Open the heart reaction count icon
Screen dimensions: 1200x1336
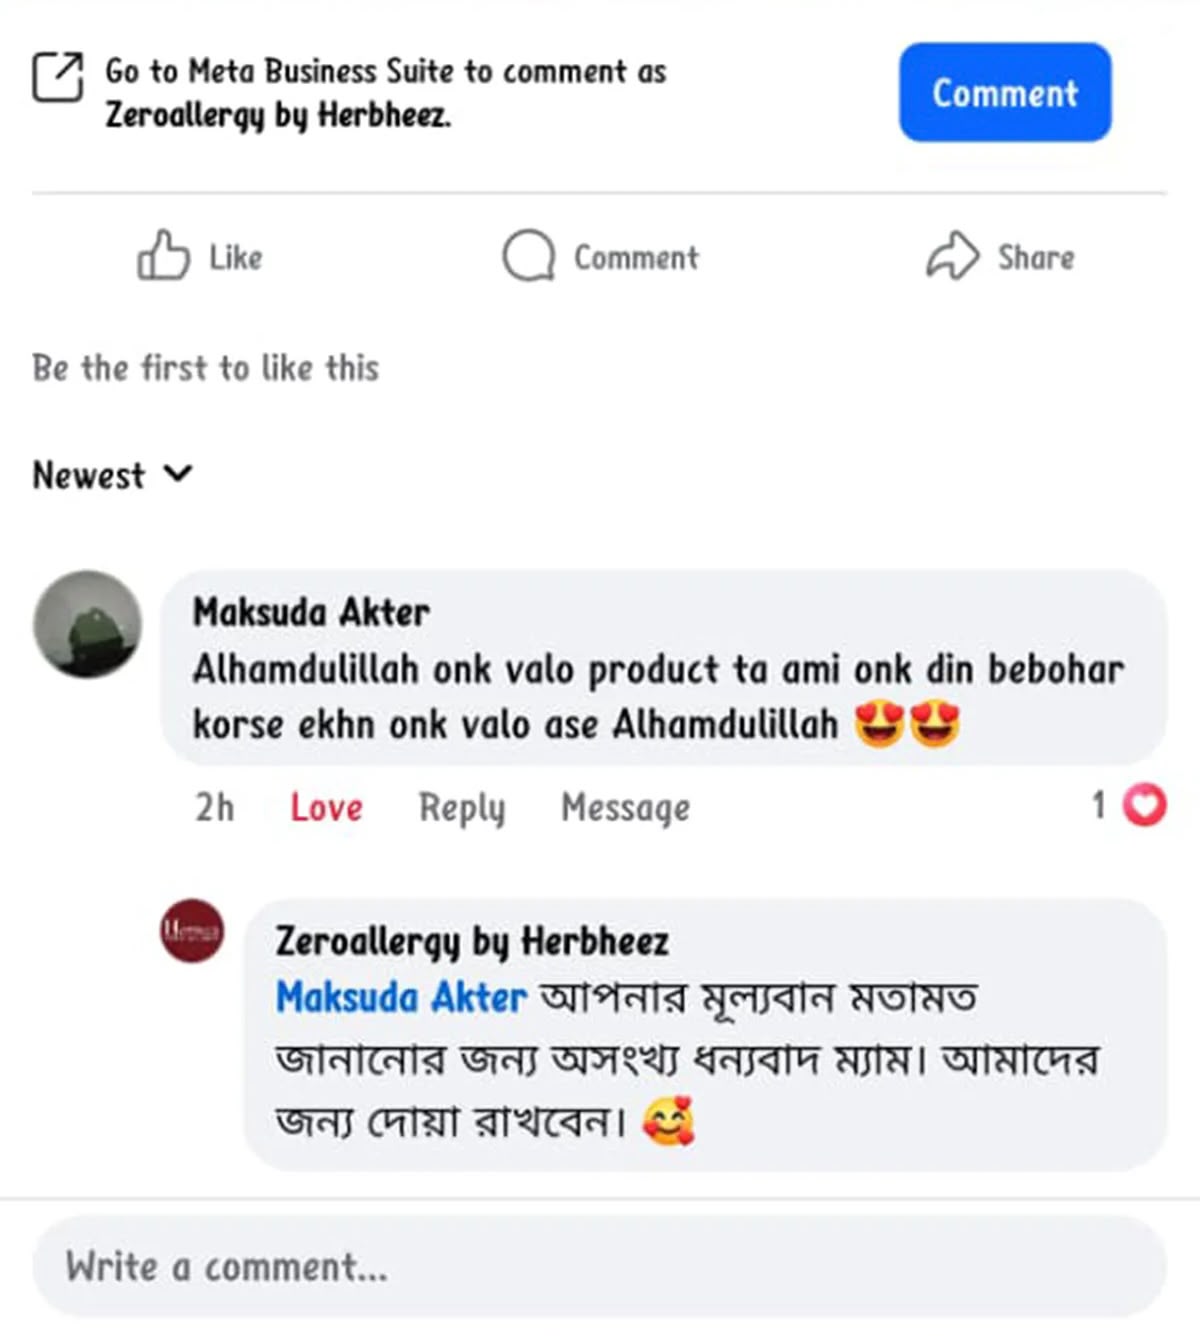[1144, 805]
